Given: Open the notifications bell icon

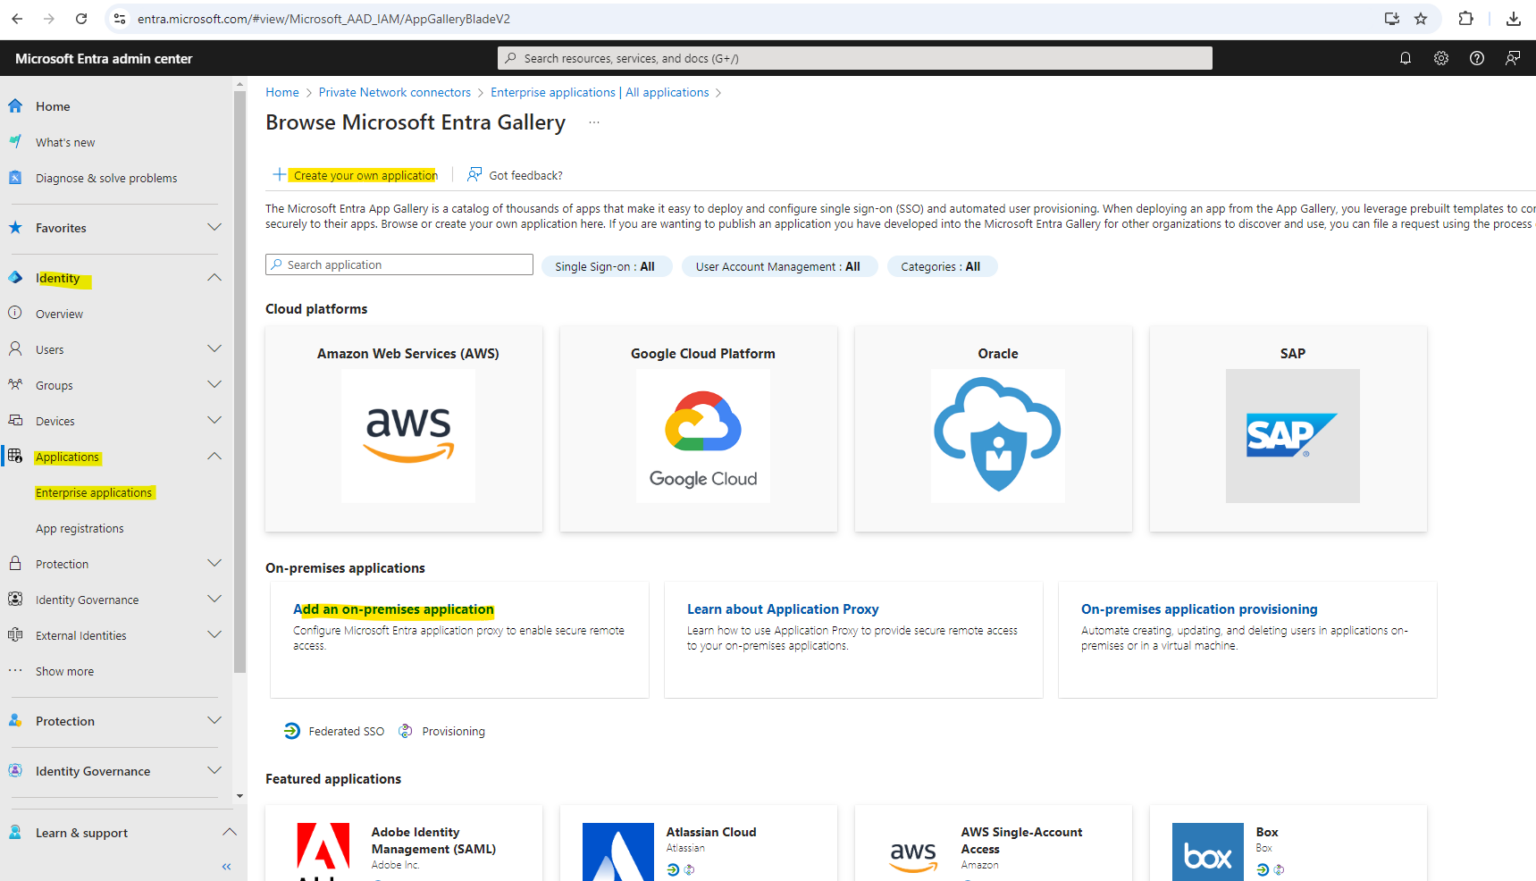Looking at the screenshot, I should [1405, 58].
